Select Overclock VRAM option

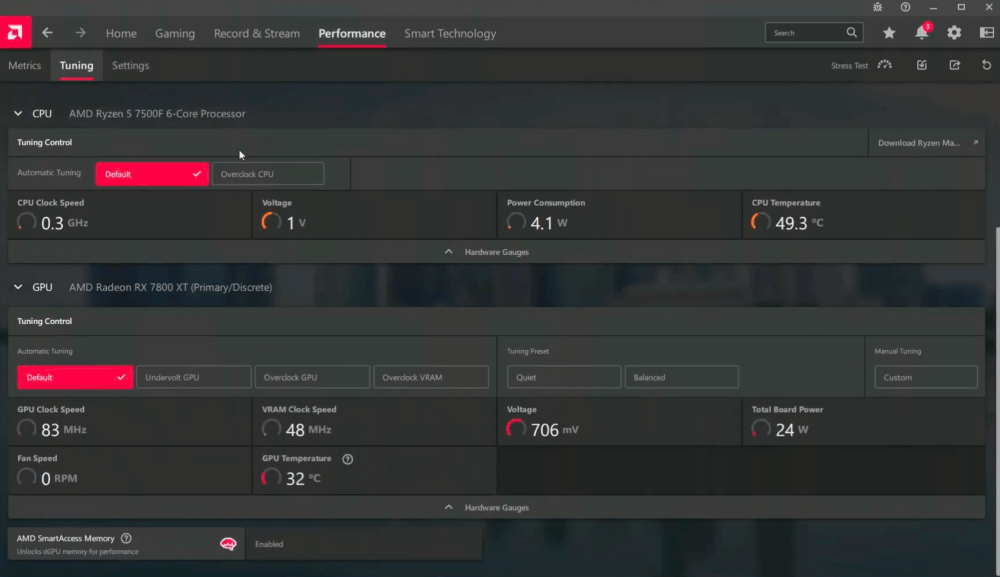[x=431, y=377]
